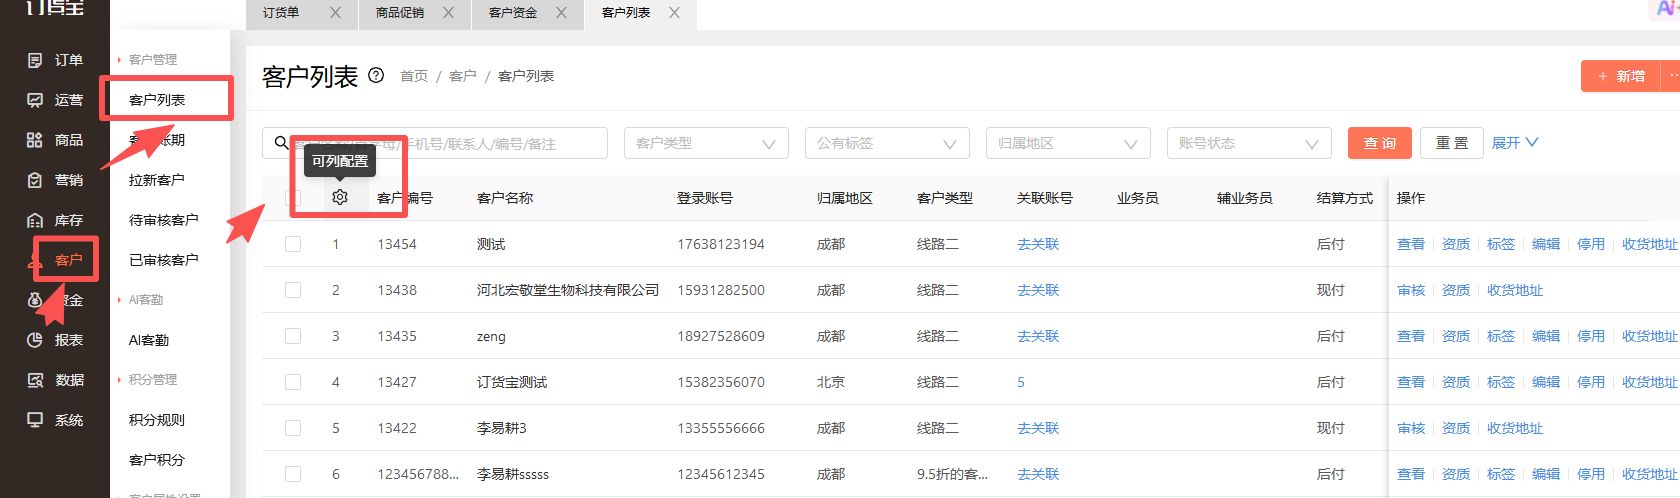Click 资质 for 李易耕3
Screen dimensions: 1680x498
click(1456, 428)
